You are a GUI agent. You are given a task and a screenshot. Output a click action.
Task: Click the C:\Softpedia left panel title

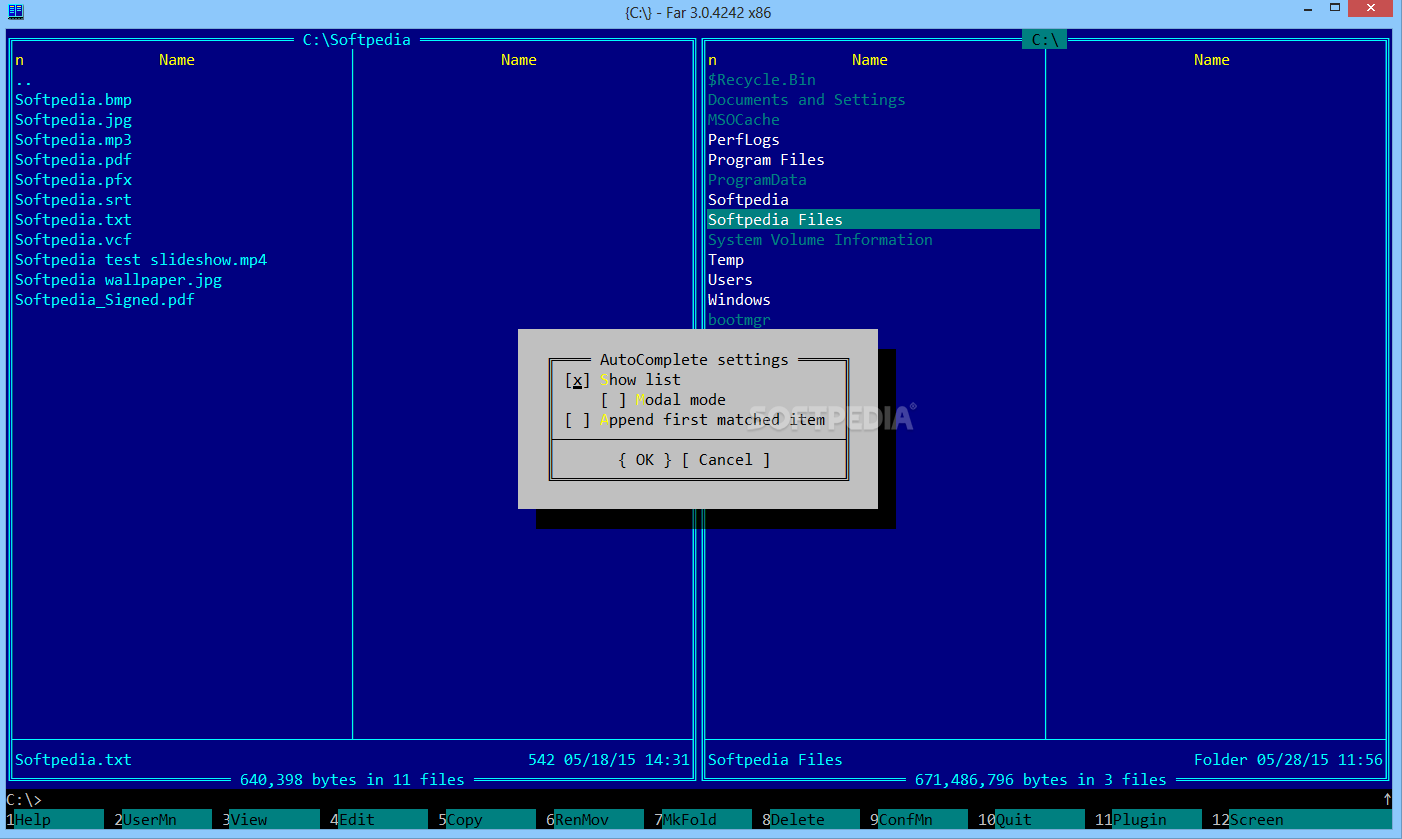click(x=357, y=40)
